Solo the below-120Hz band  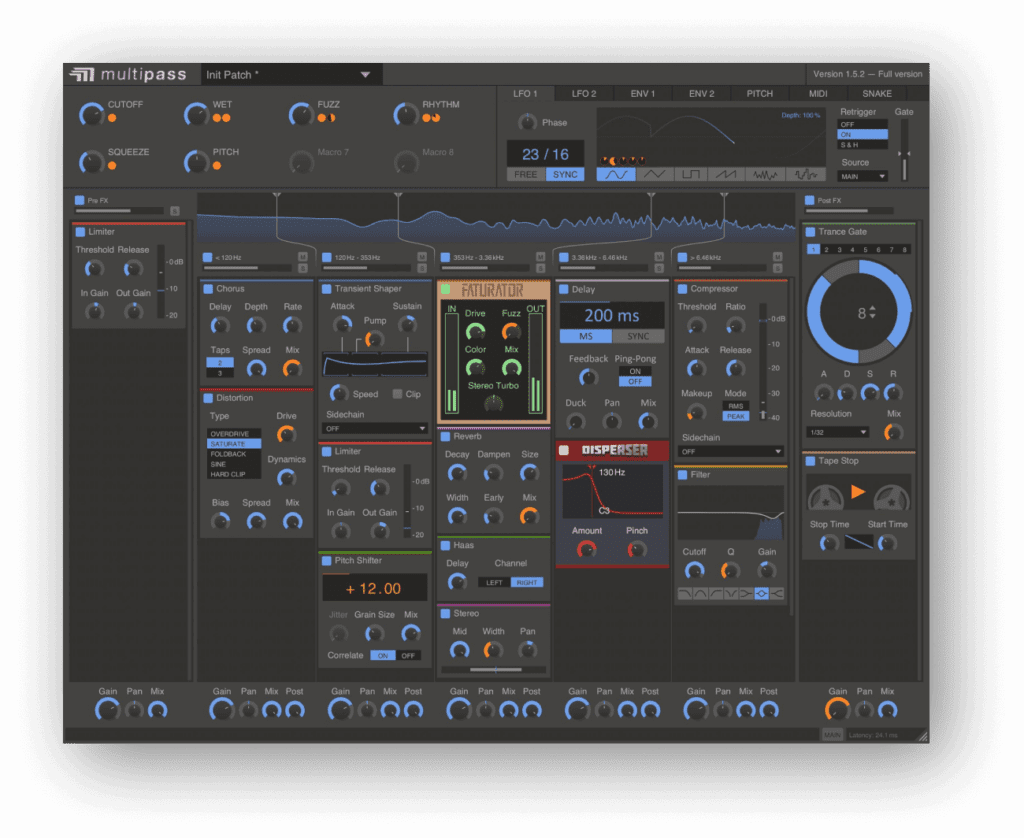(302, 268)
